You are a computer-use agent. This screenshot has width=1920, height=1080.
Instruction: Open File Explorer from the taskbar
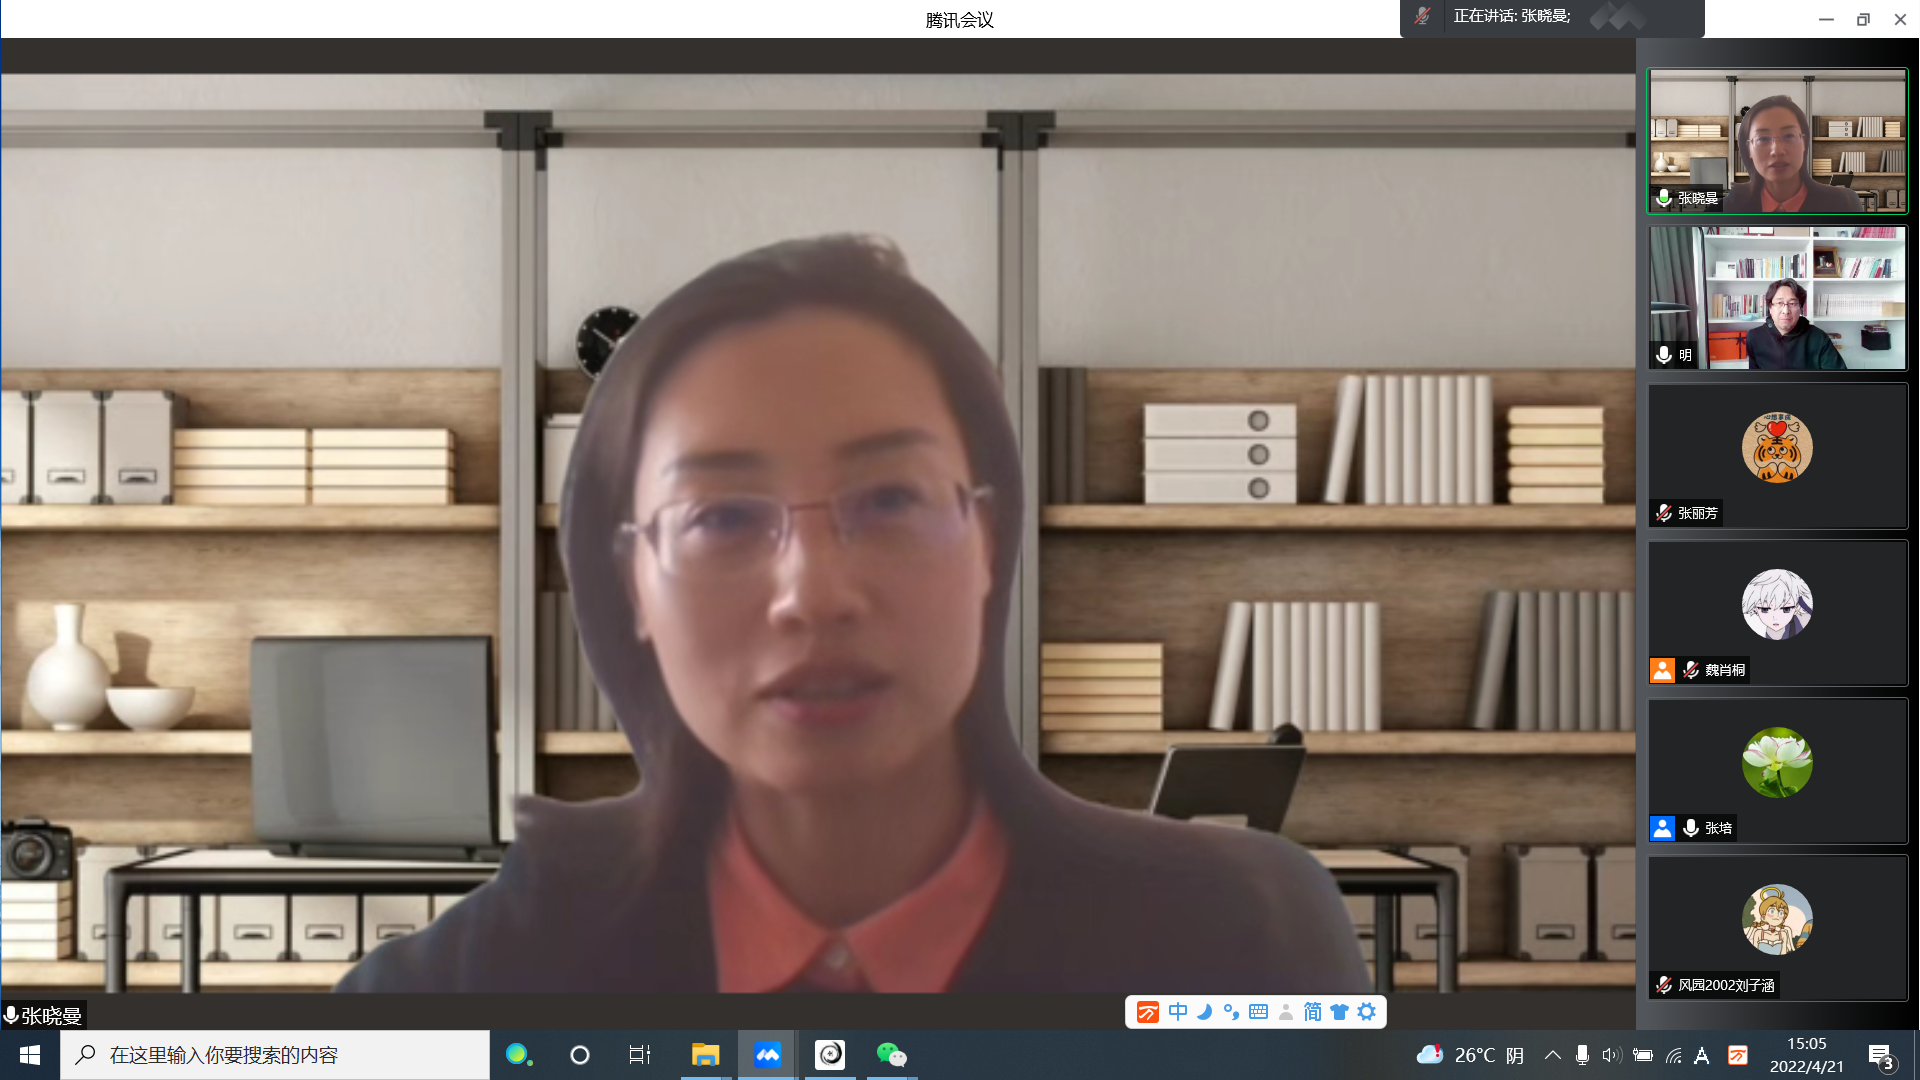pos(705,1055)
